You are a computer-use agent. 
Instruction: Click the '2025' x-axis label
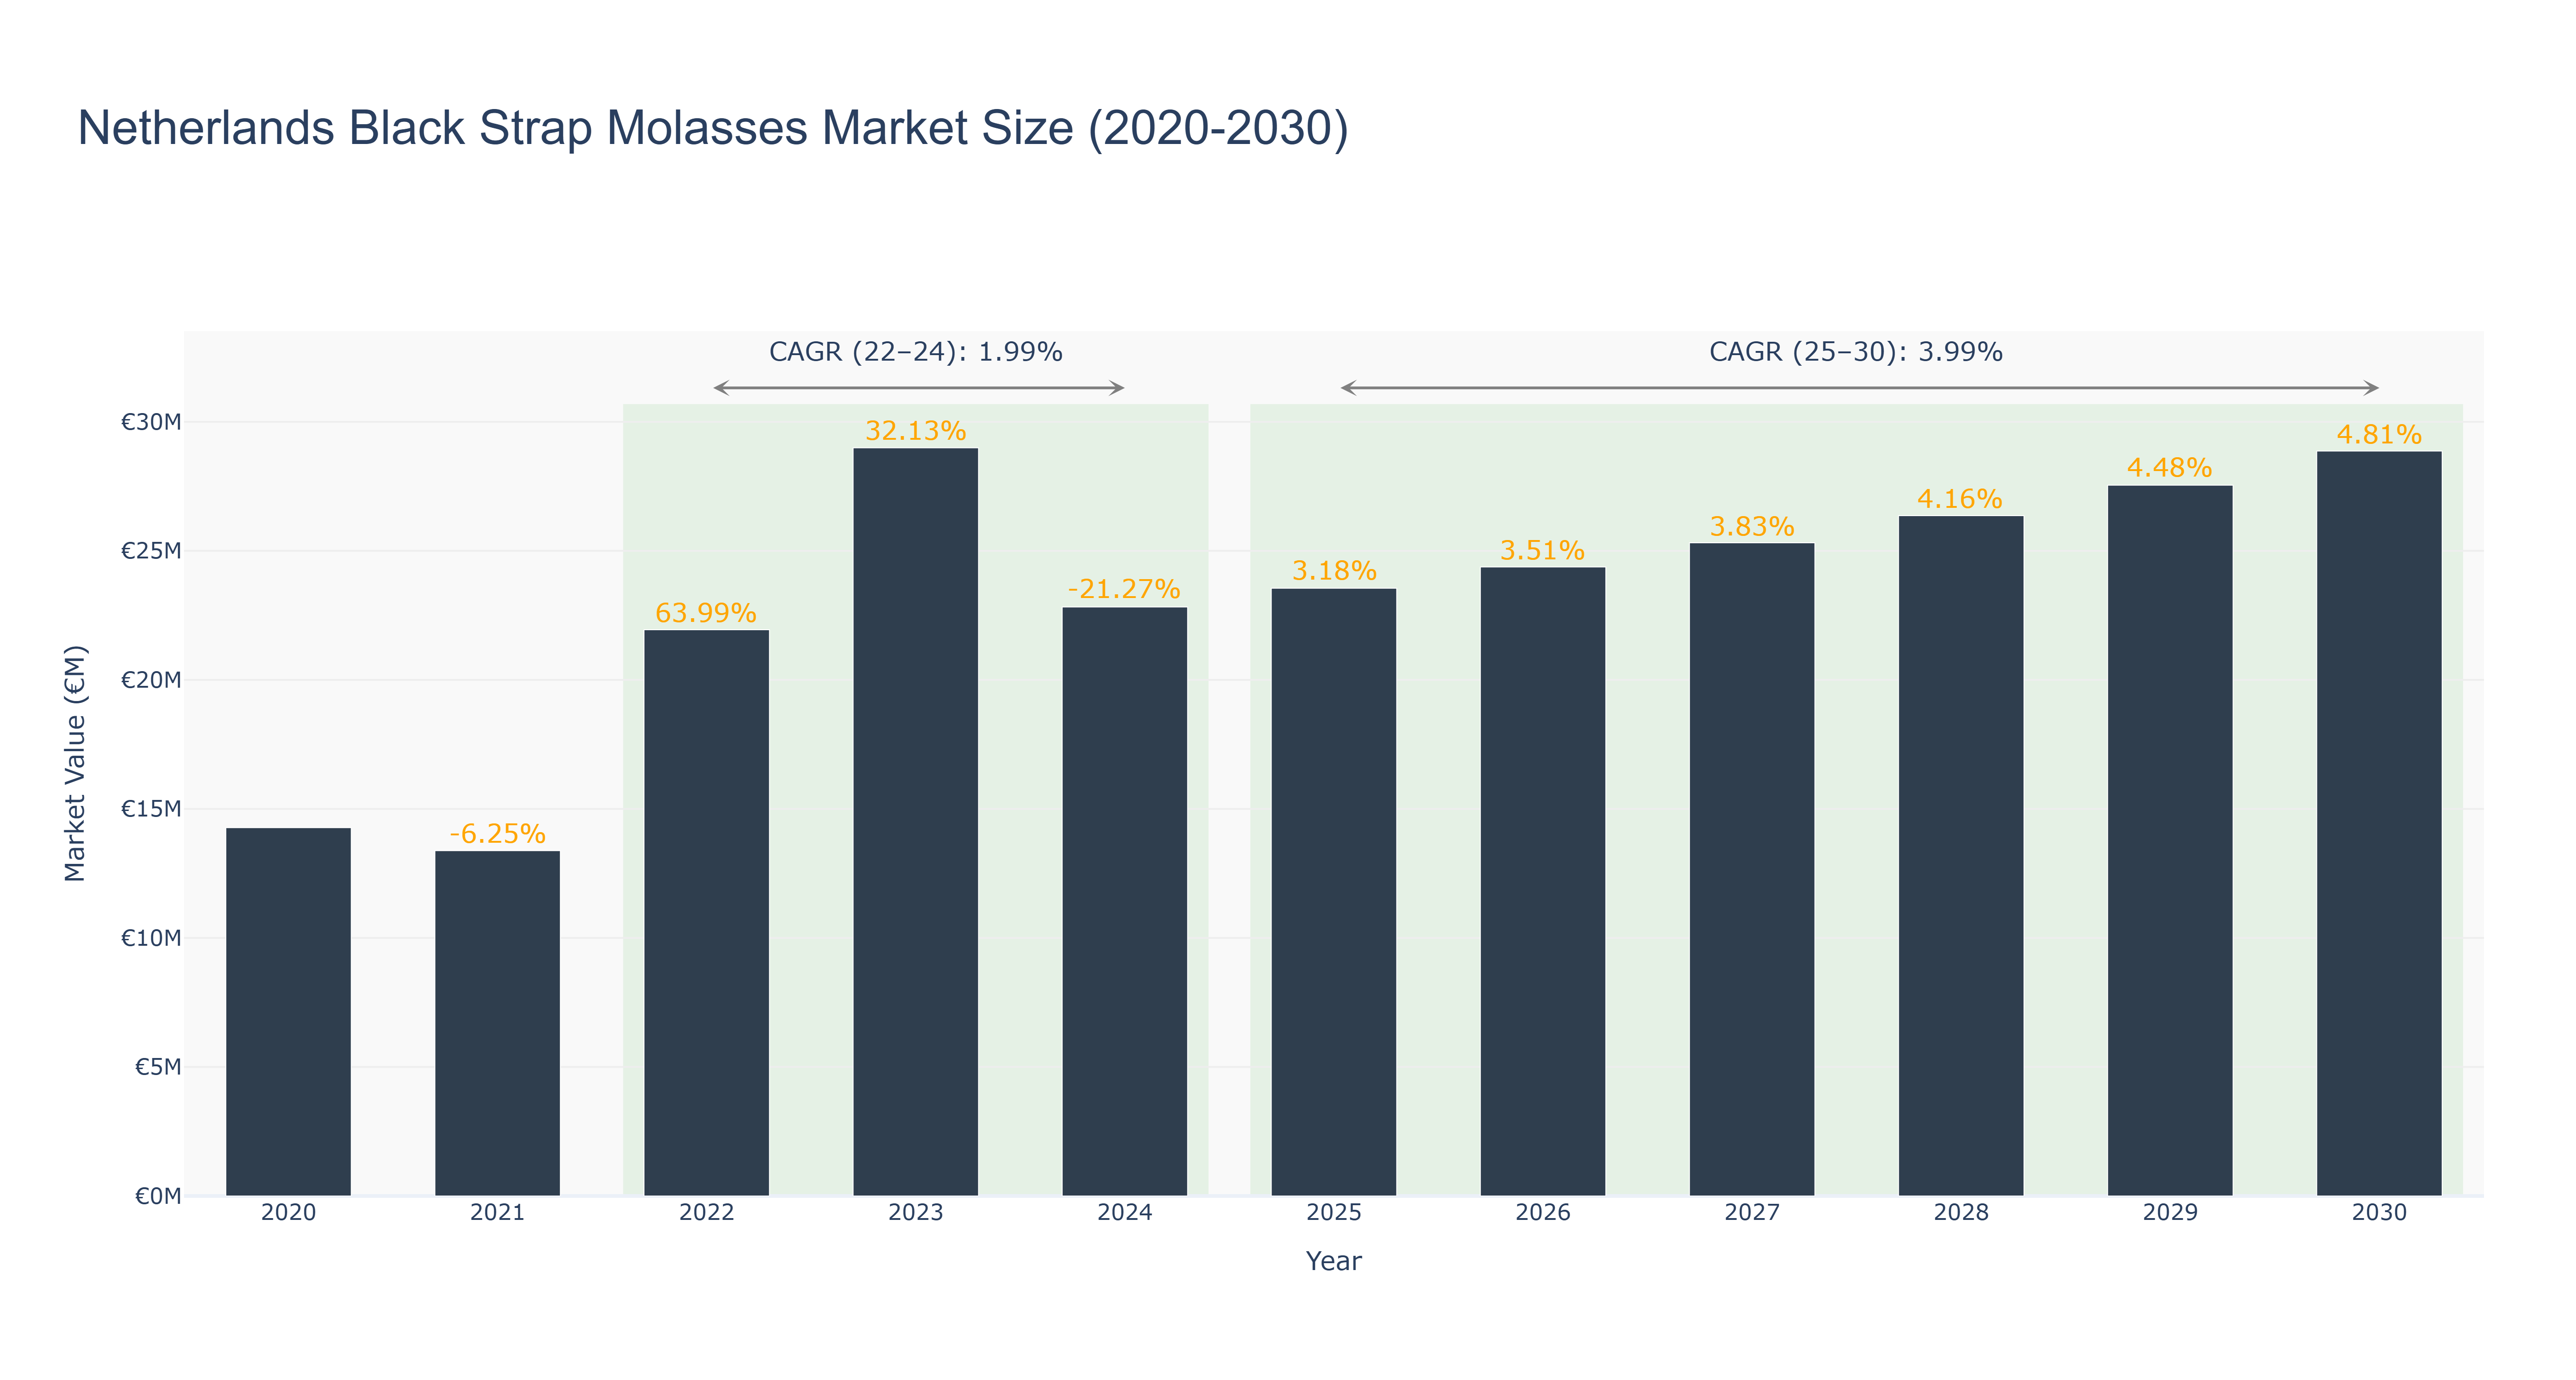pos(1333,1213)
